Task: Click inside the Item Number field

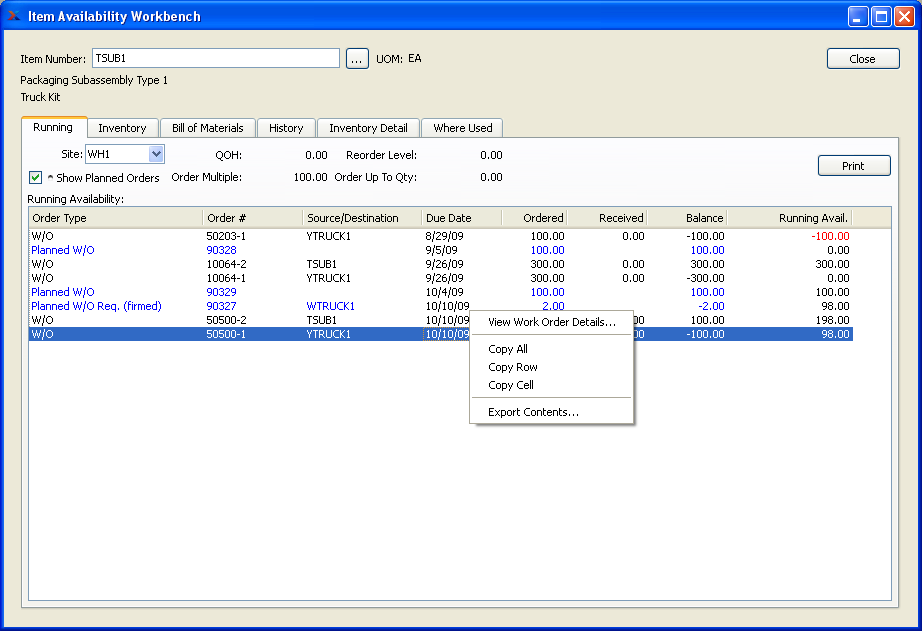Action: (215, 59)
